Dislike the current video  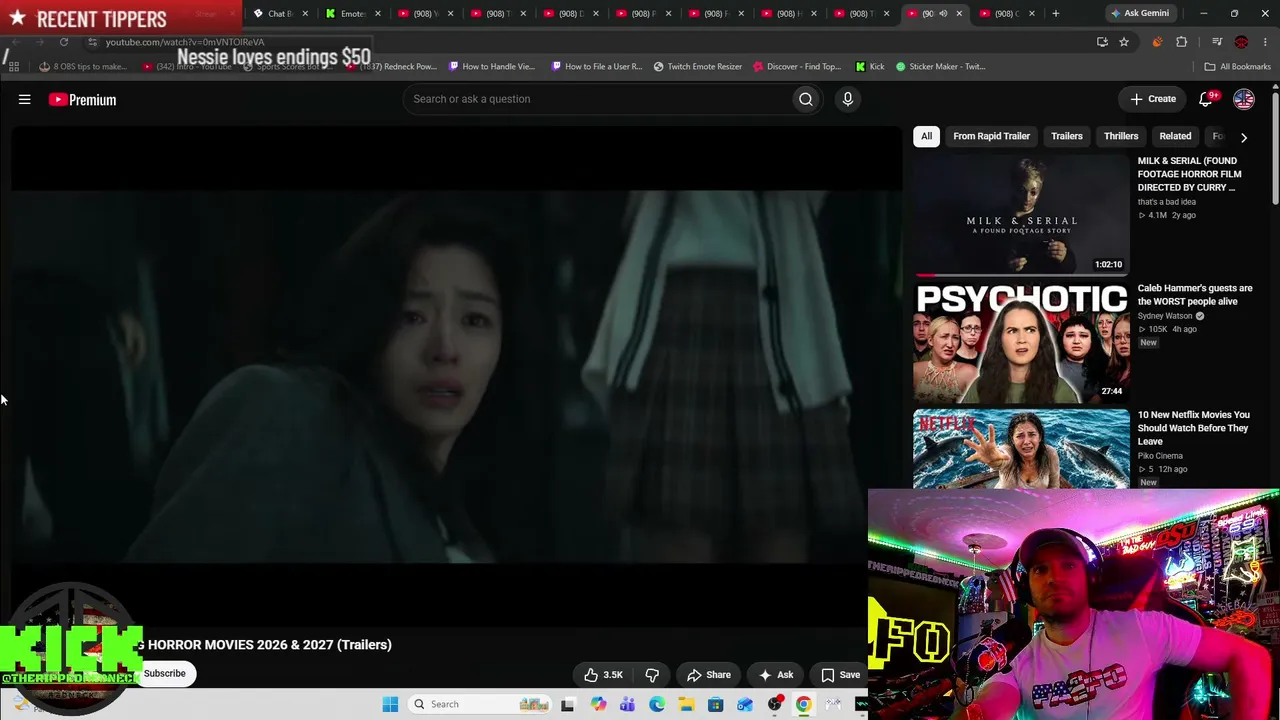click(652, 675)
